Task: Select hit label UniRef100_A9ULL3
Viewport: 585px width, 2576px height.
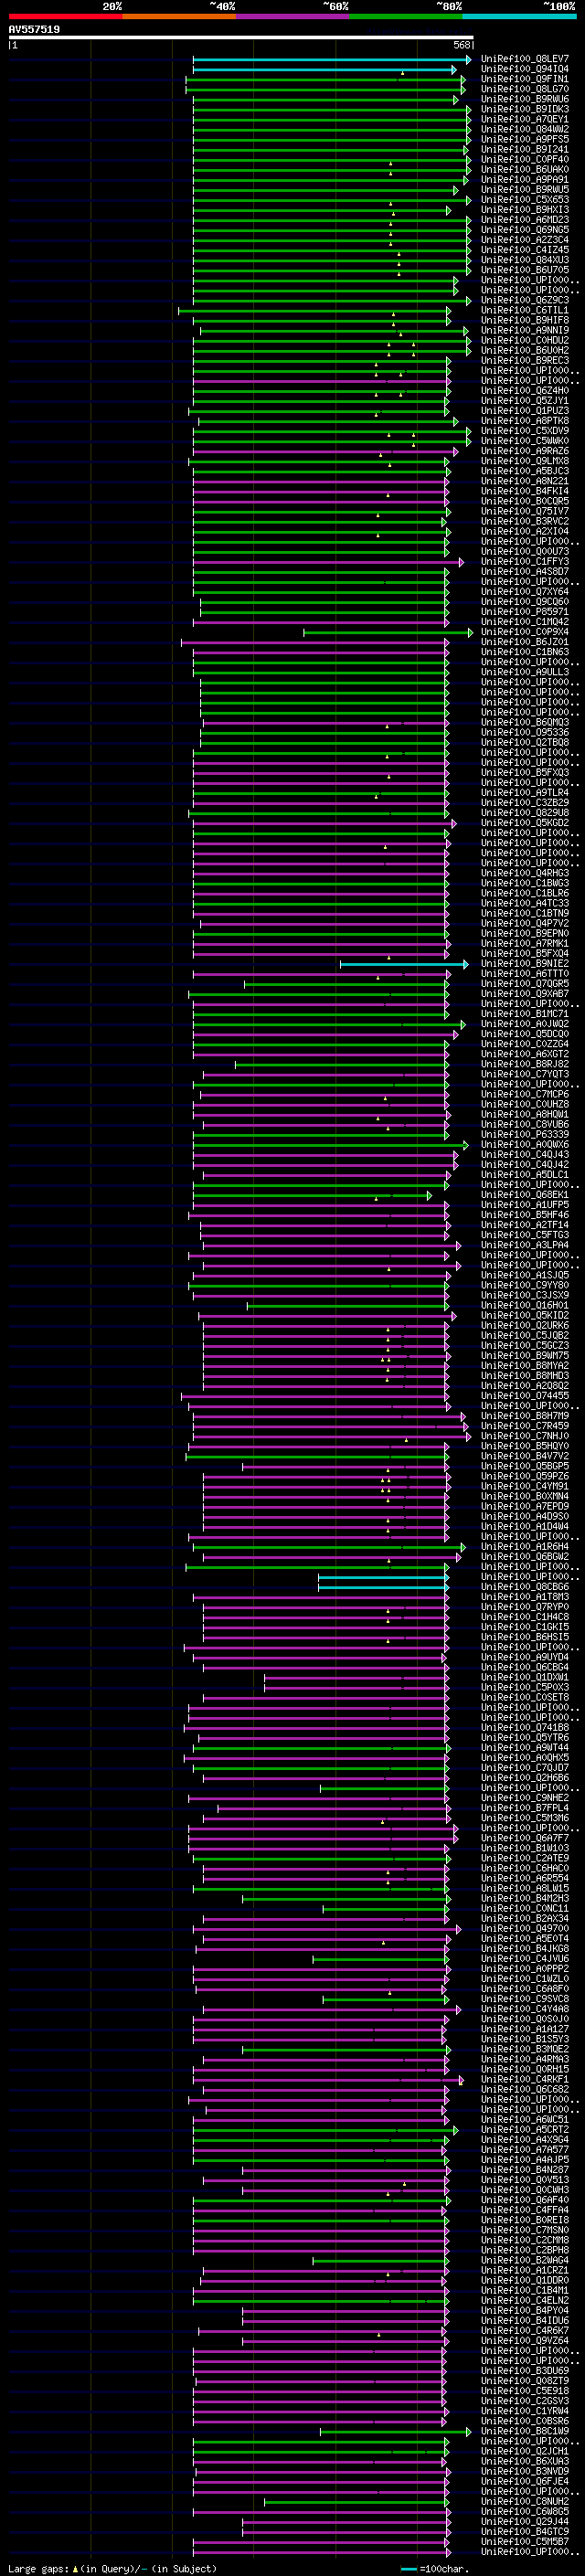Action: [x=524, y=672]
